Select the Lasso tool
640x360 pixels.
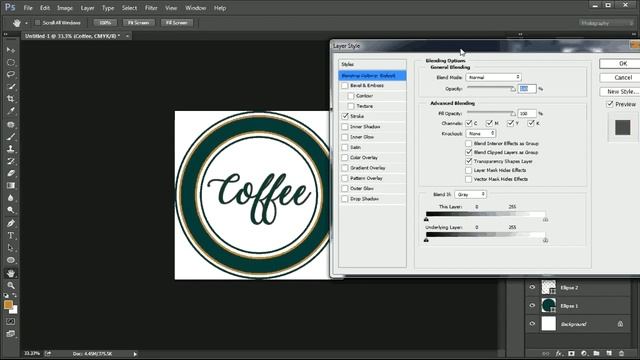(x=11, y=74)
